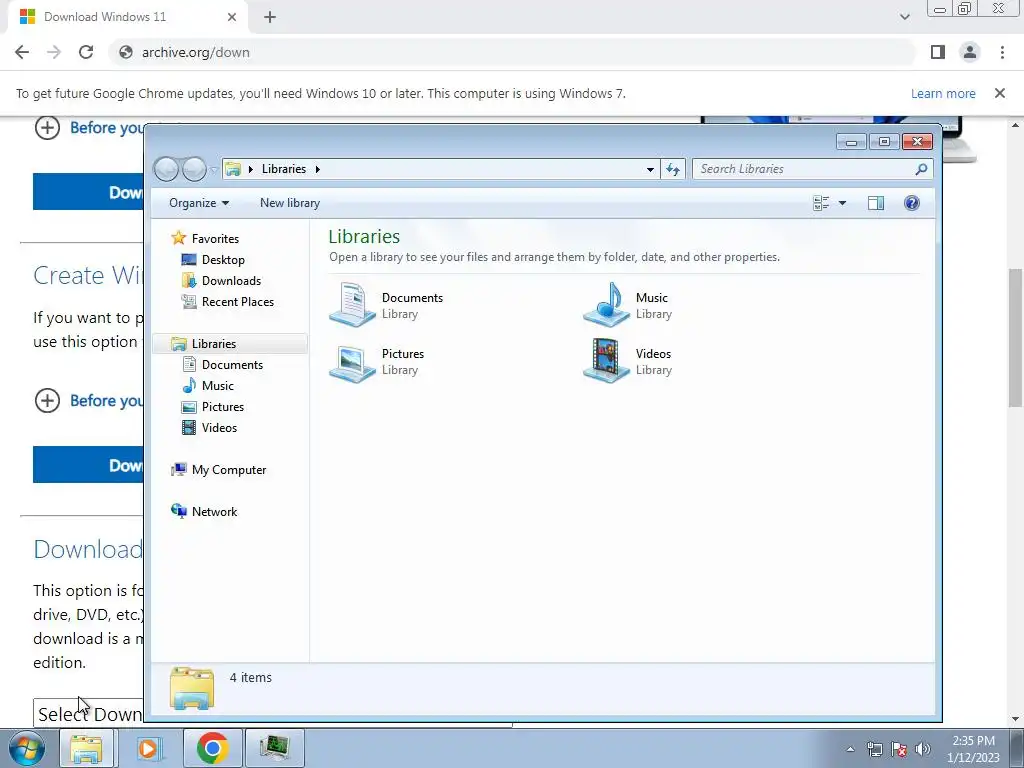1024x768 pixels.
Task: Open Documents under Libraries in sidebar
Action: point(232,365)
